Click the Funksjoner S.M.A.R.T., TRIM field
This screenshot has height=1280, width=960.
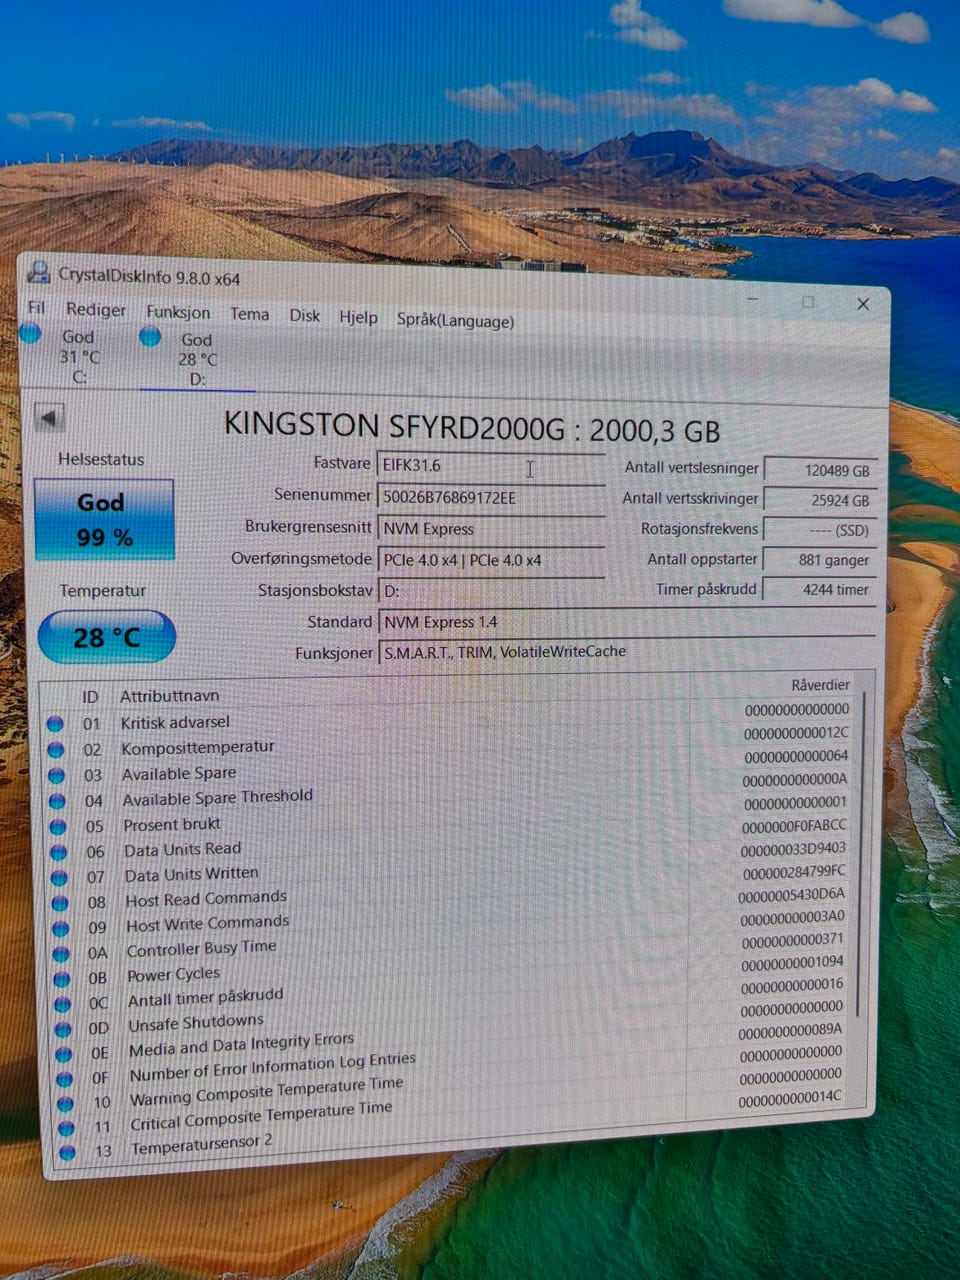click(627, 652)
